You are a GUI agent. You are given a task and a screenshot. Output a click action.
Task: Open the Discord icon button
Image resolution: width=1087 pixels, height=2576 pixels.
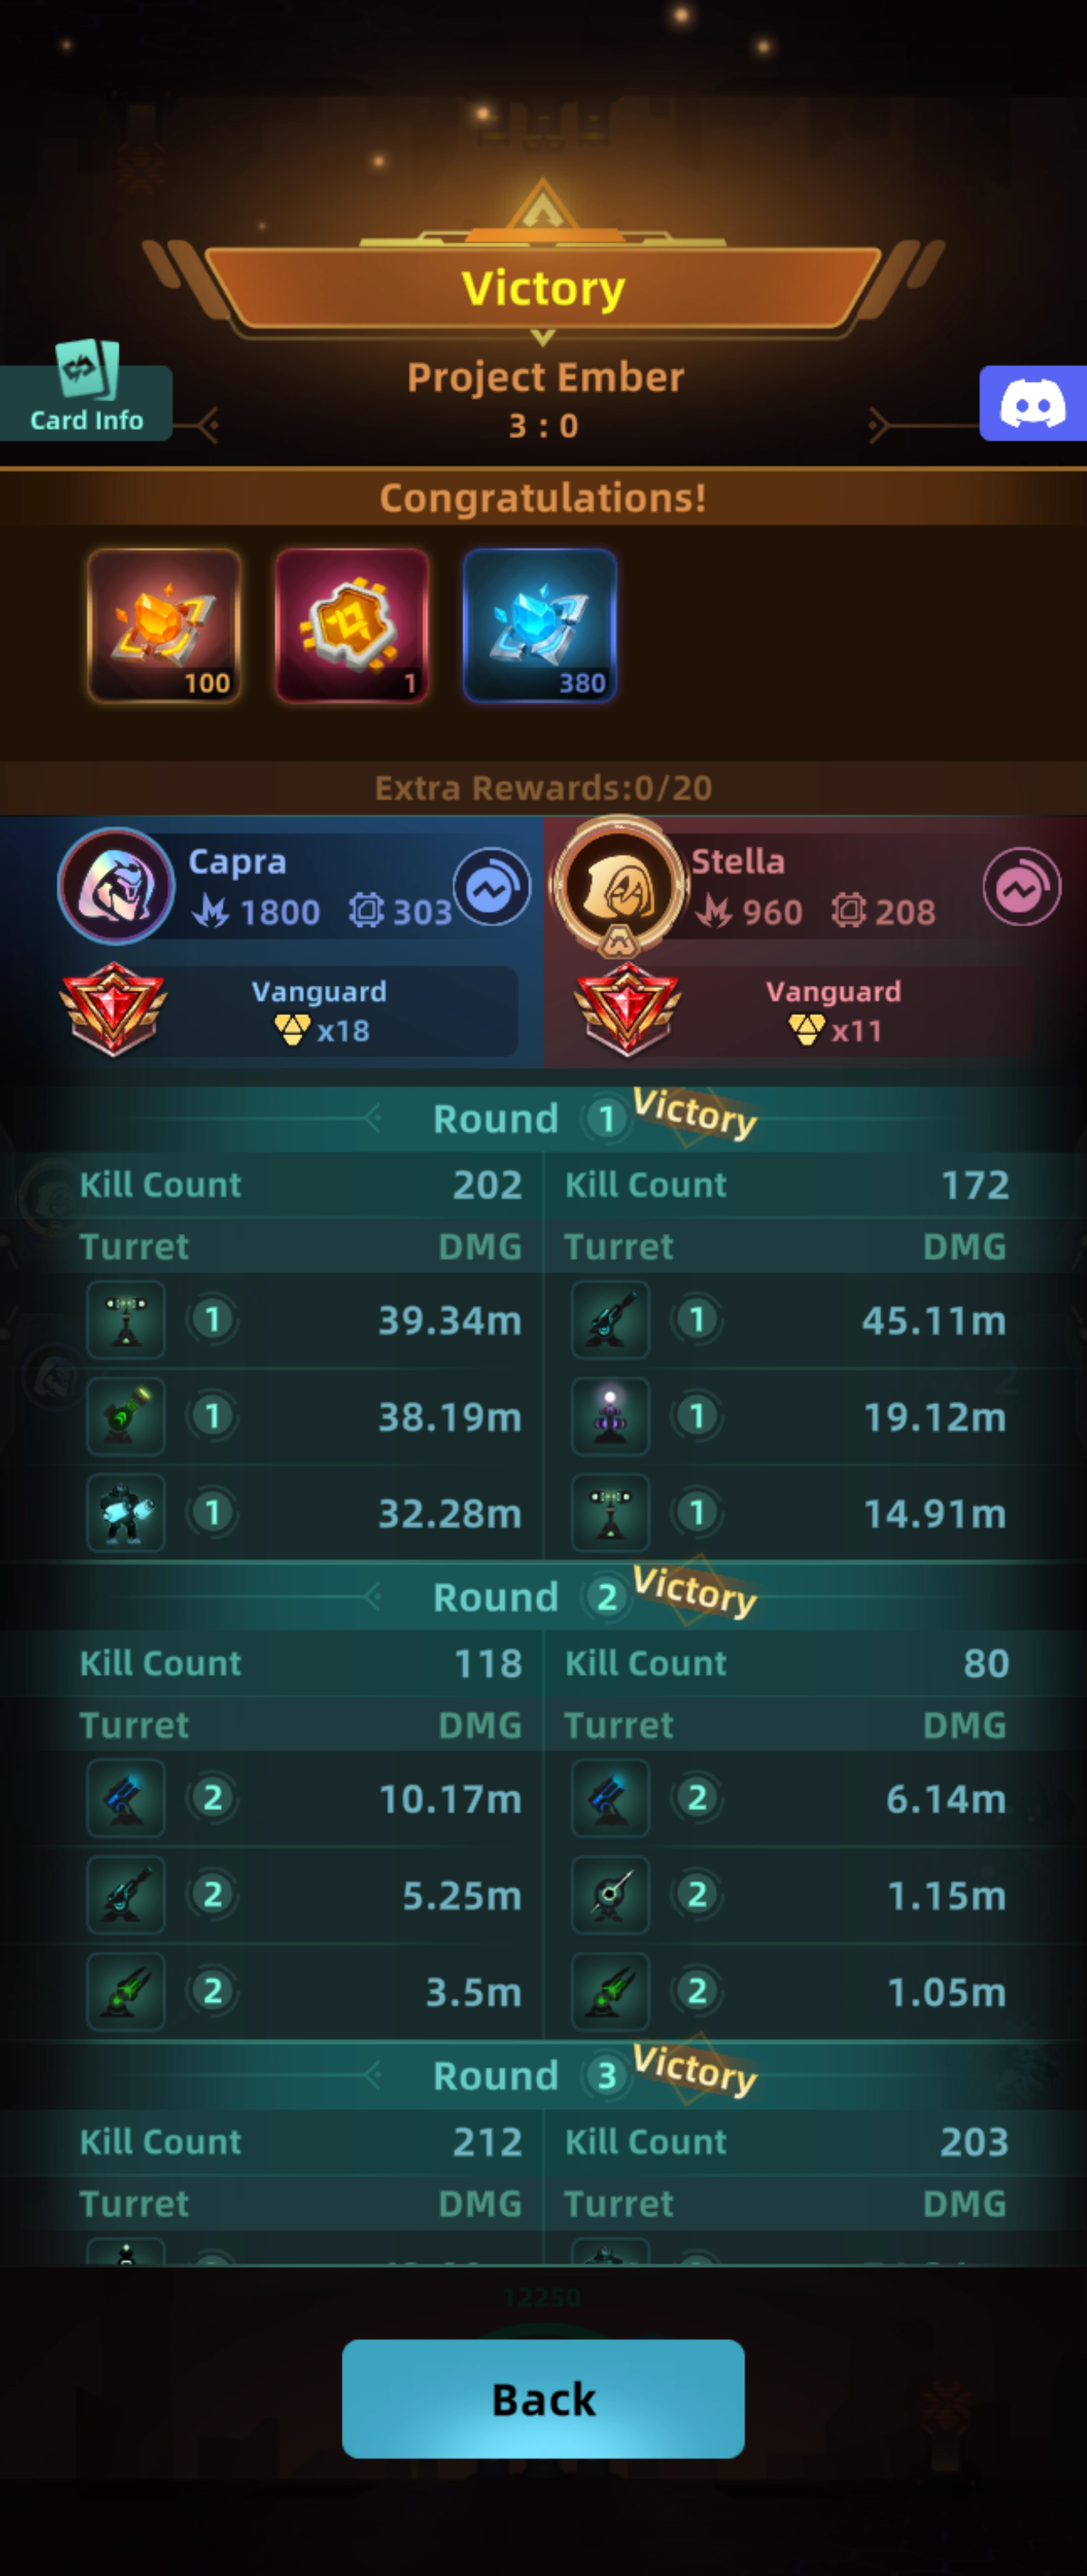1032,403
